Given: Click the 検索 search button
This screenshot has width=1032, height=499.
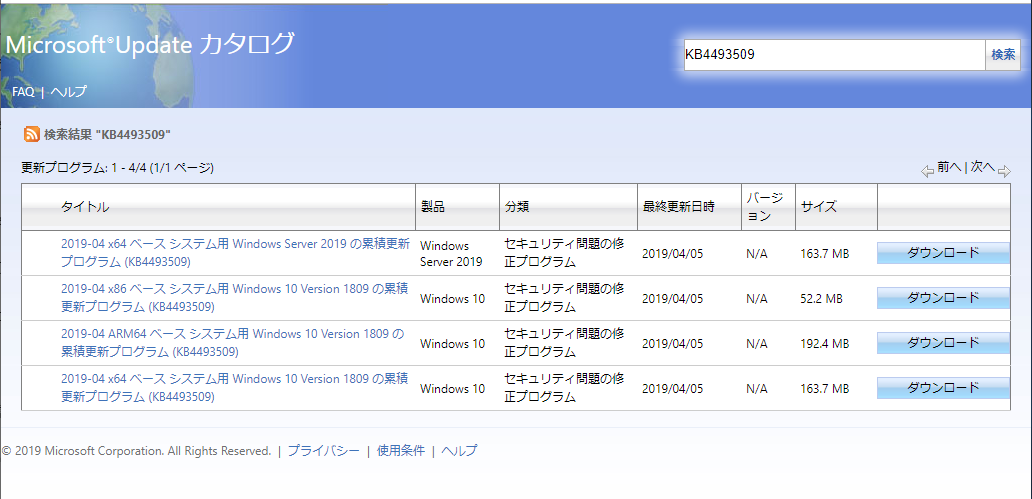Looking at the screenshot, I should [x=1003, y=55].
